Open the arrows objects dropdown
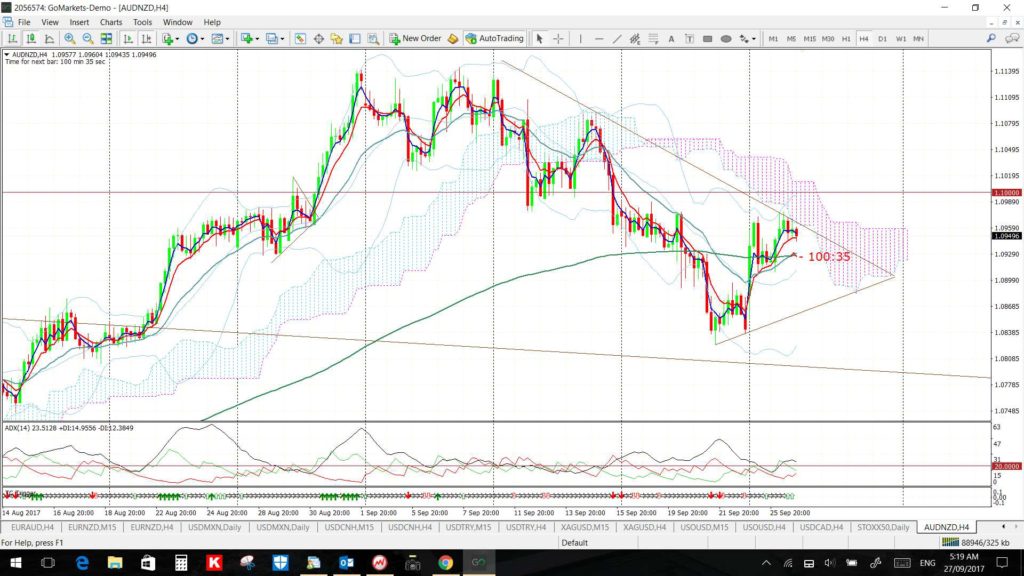1024x576 pixels. [x=747, y=39]
